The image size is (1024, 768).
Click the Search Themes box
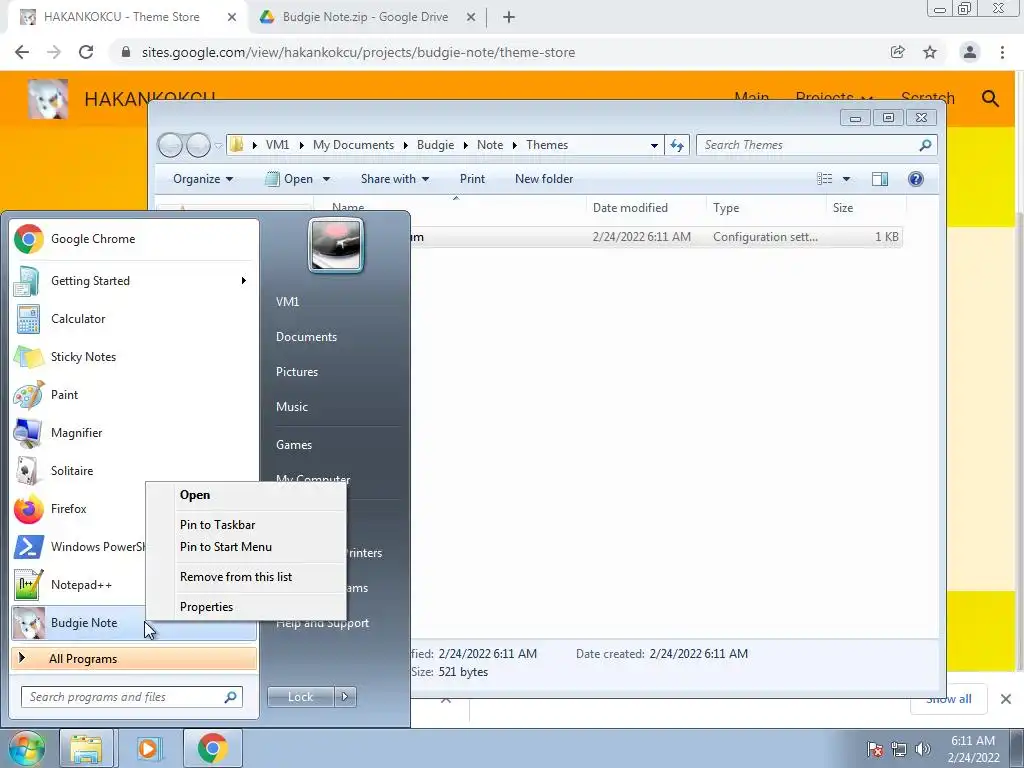816,145
